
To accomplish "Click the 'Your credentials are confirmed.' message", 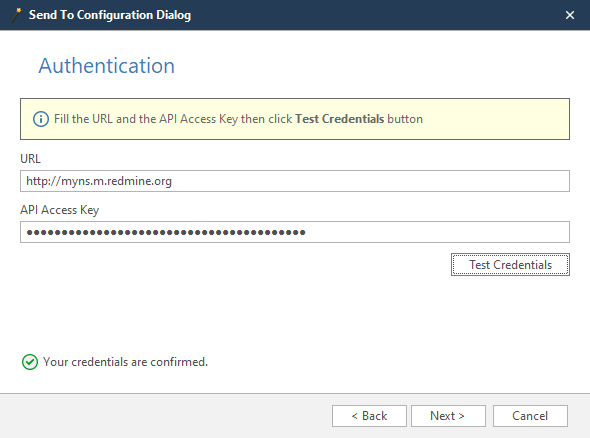I will pos(125,362).
